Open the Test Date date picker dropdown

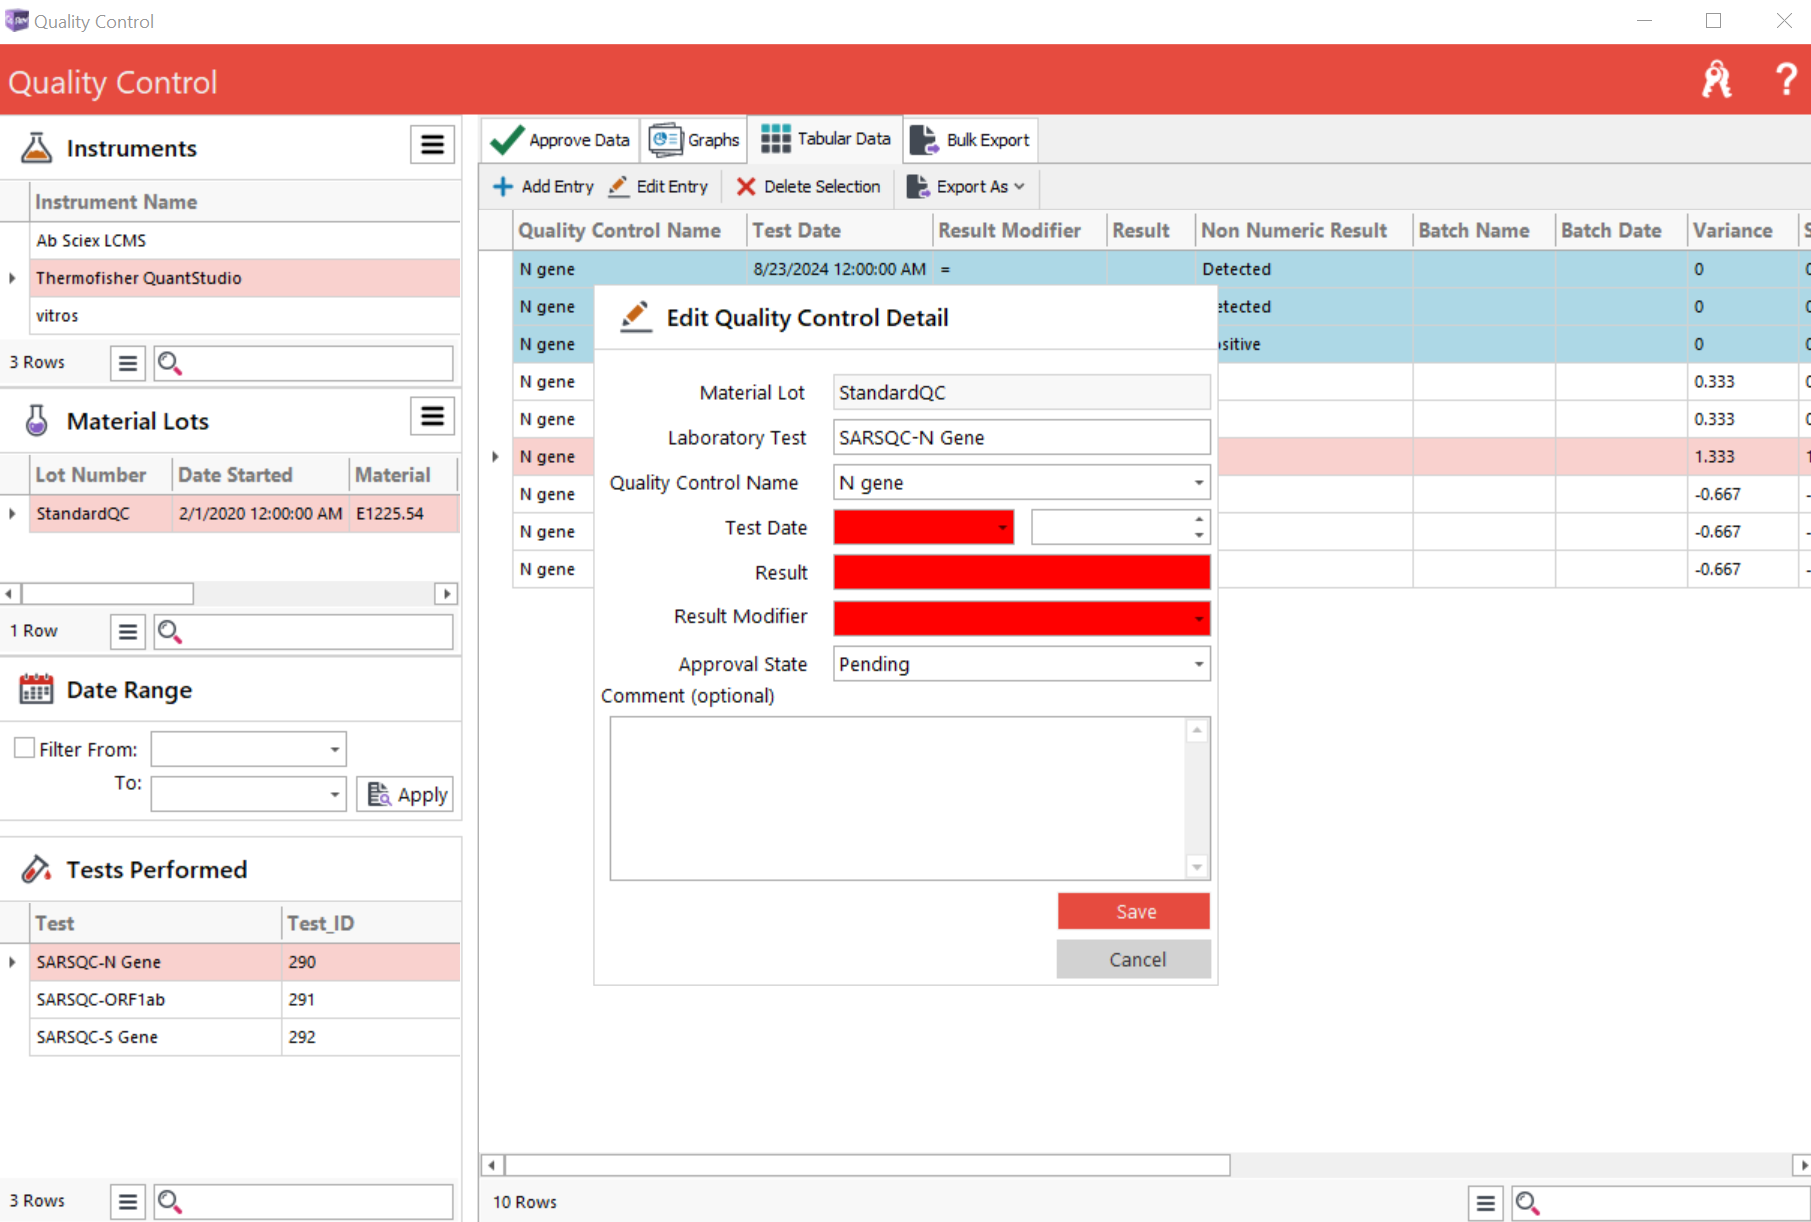[x=1002, y=528]
